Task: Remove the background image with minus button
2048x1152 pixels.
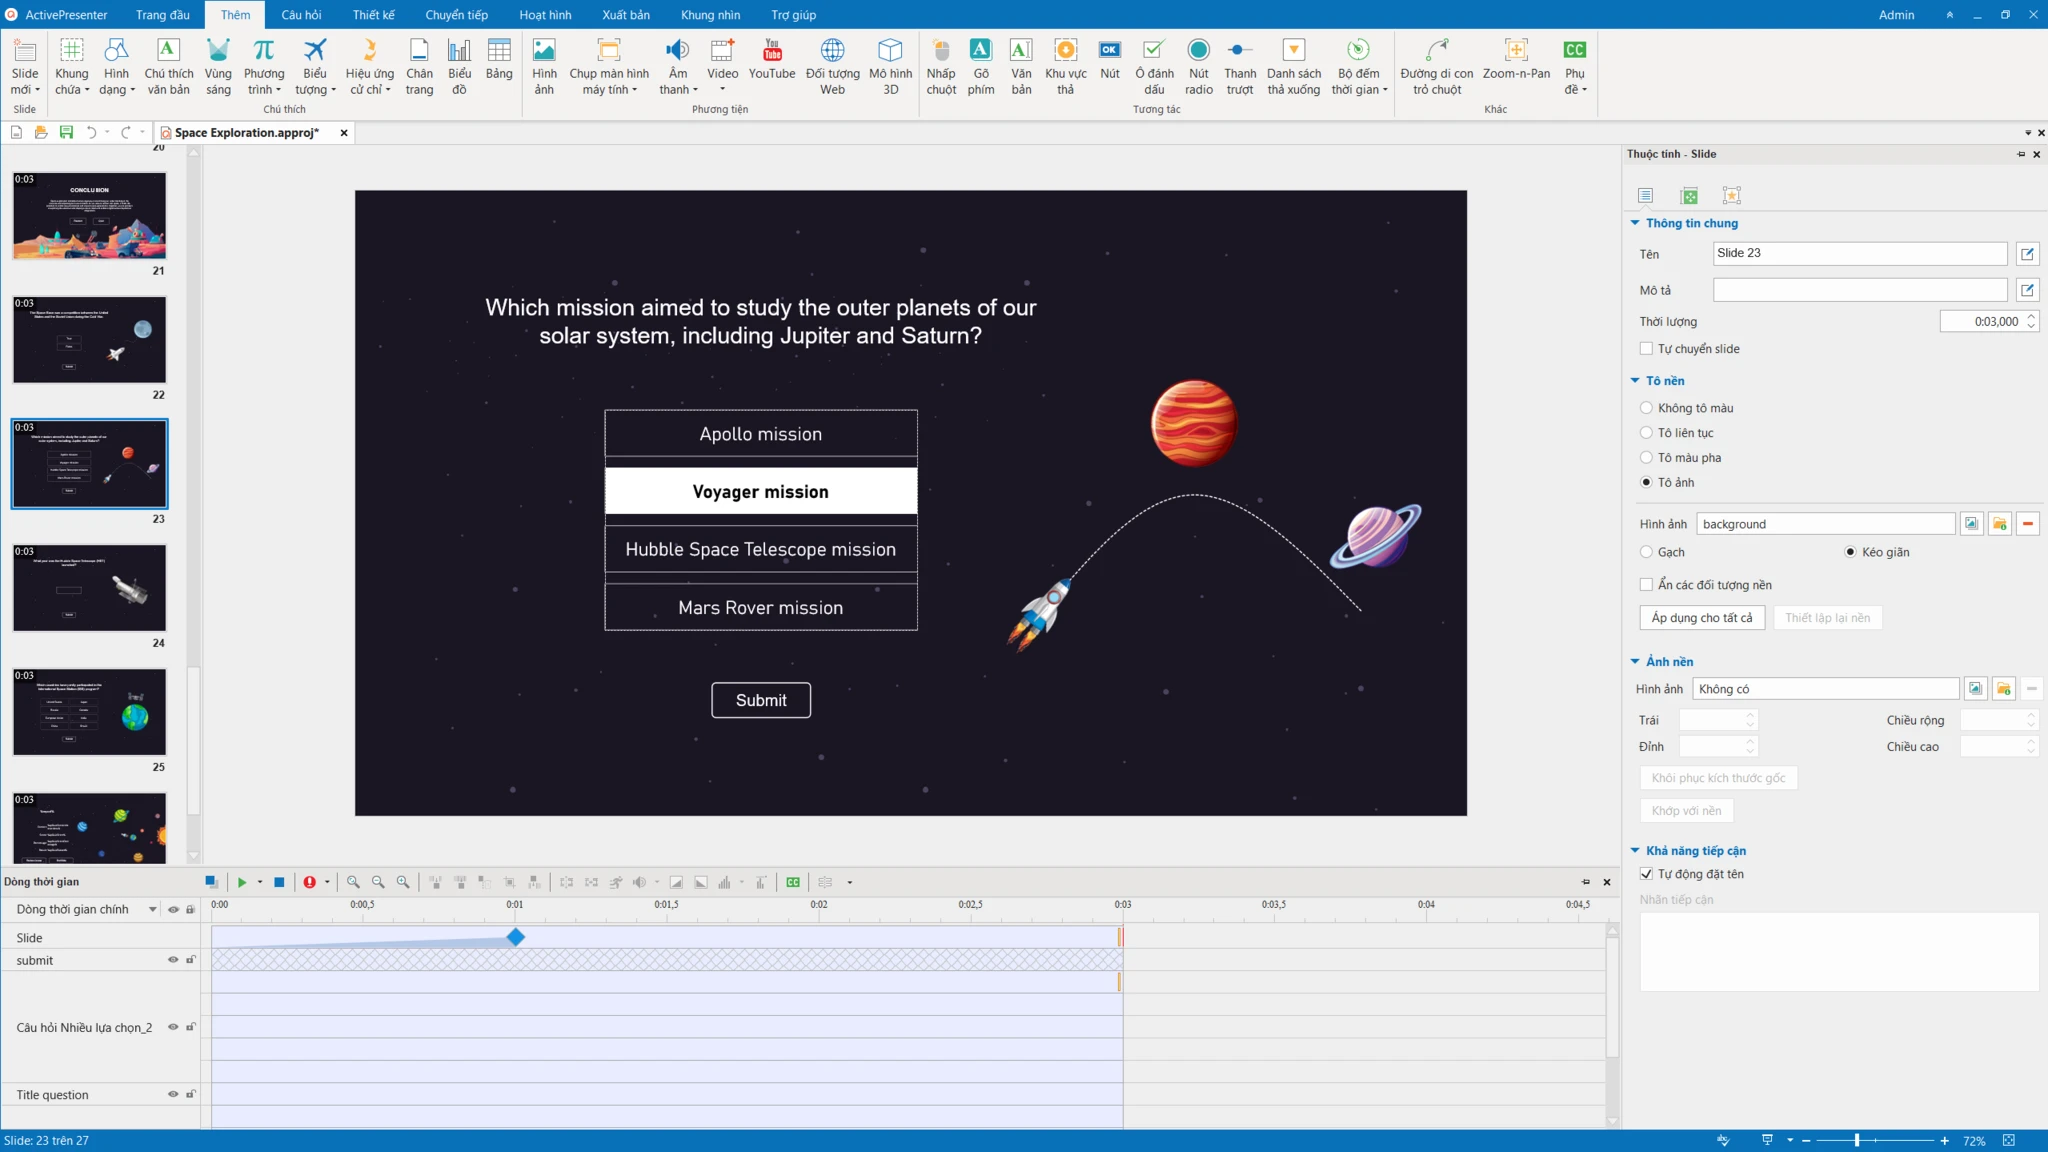Action: pos(2028,524)
